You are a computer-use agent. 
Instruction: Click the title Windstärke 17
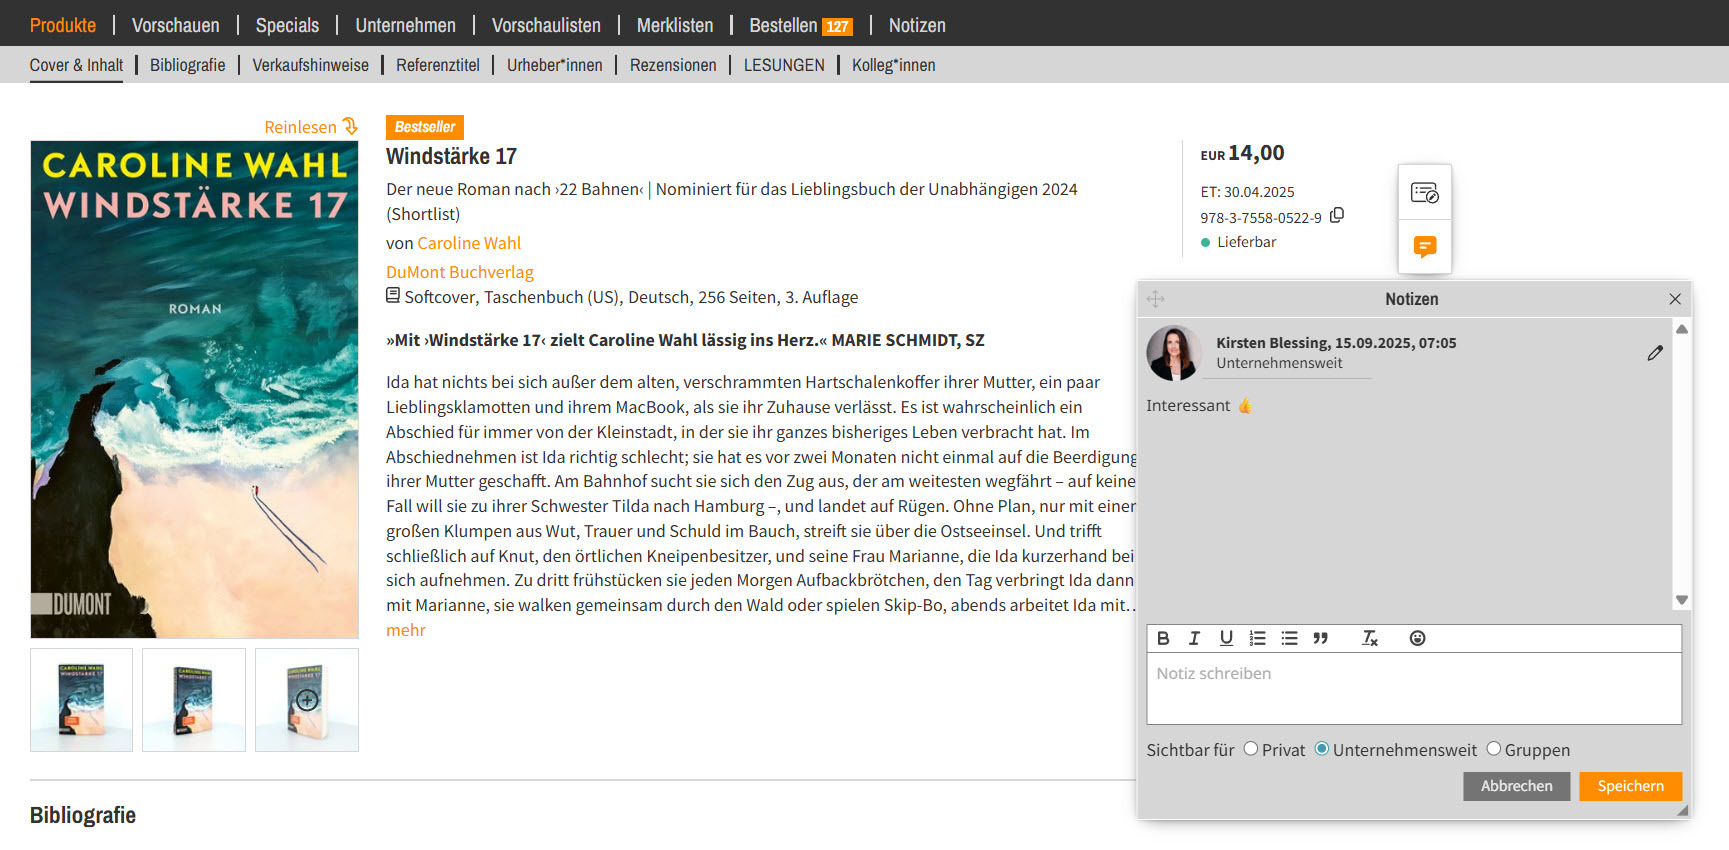(x=451, y=156)
